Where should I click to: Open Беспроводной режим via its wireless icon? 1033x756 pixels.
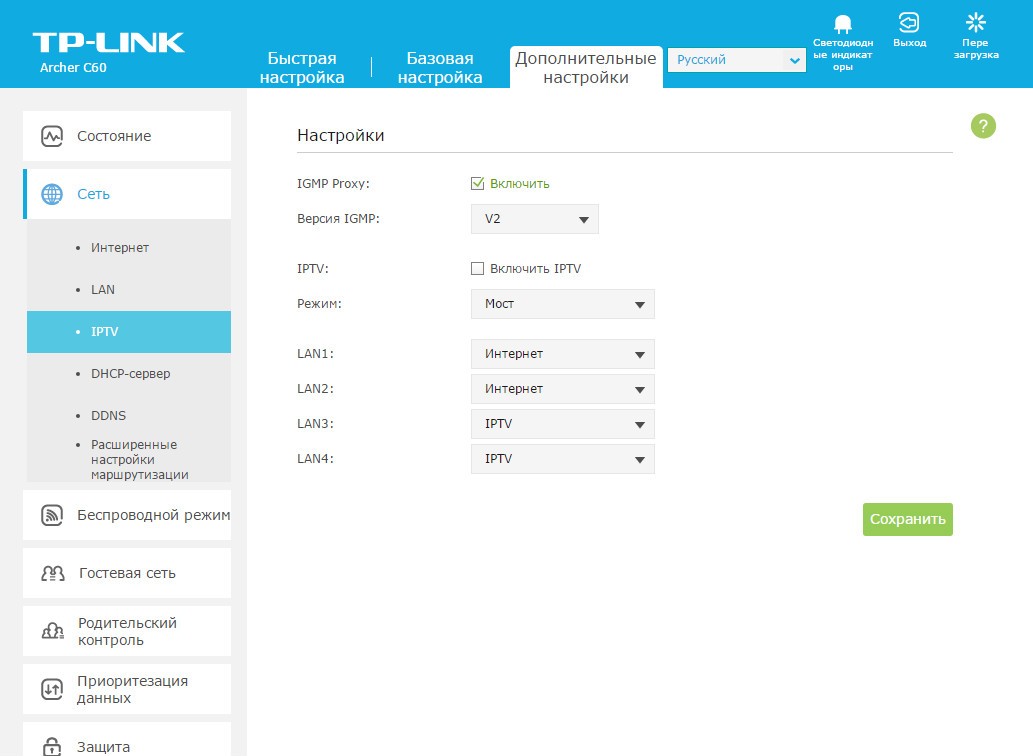click(52, 516)
